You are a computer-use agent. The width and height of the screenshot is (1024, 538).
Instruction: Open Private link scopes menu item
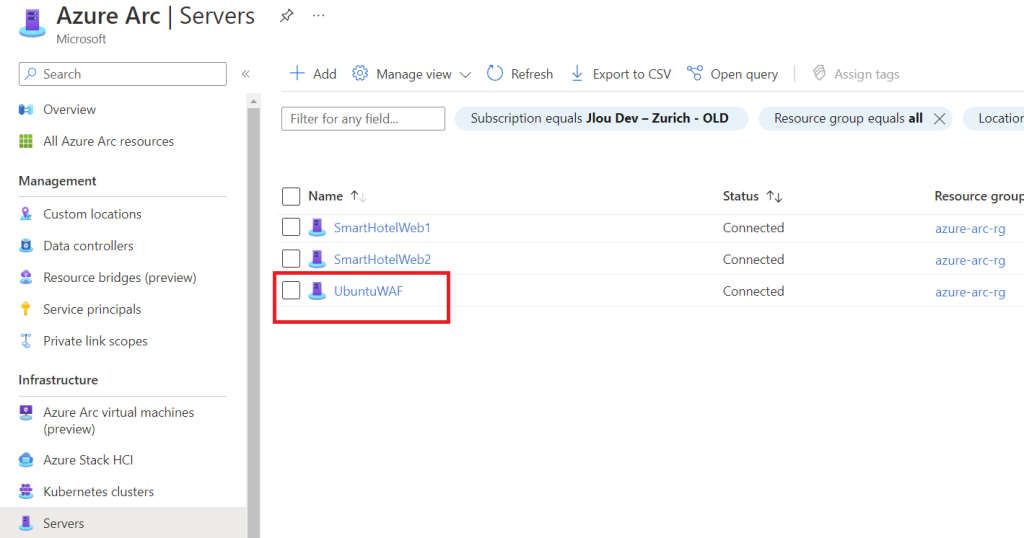click(95, 341)
